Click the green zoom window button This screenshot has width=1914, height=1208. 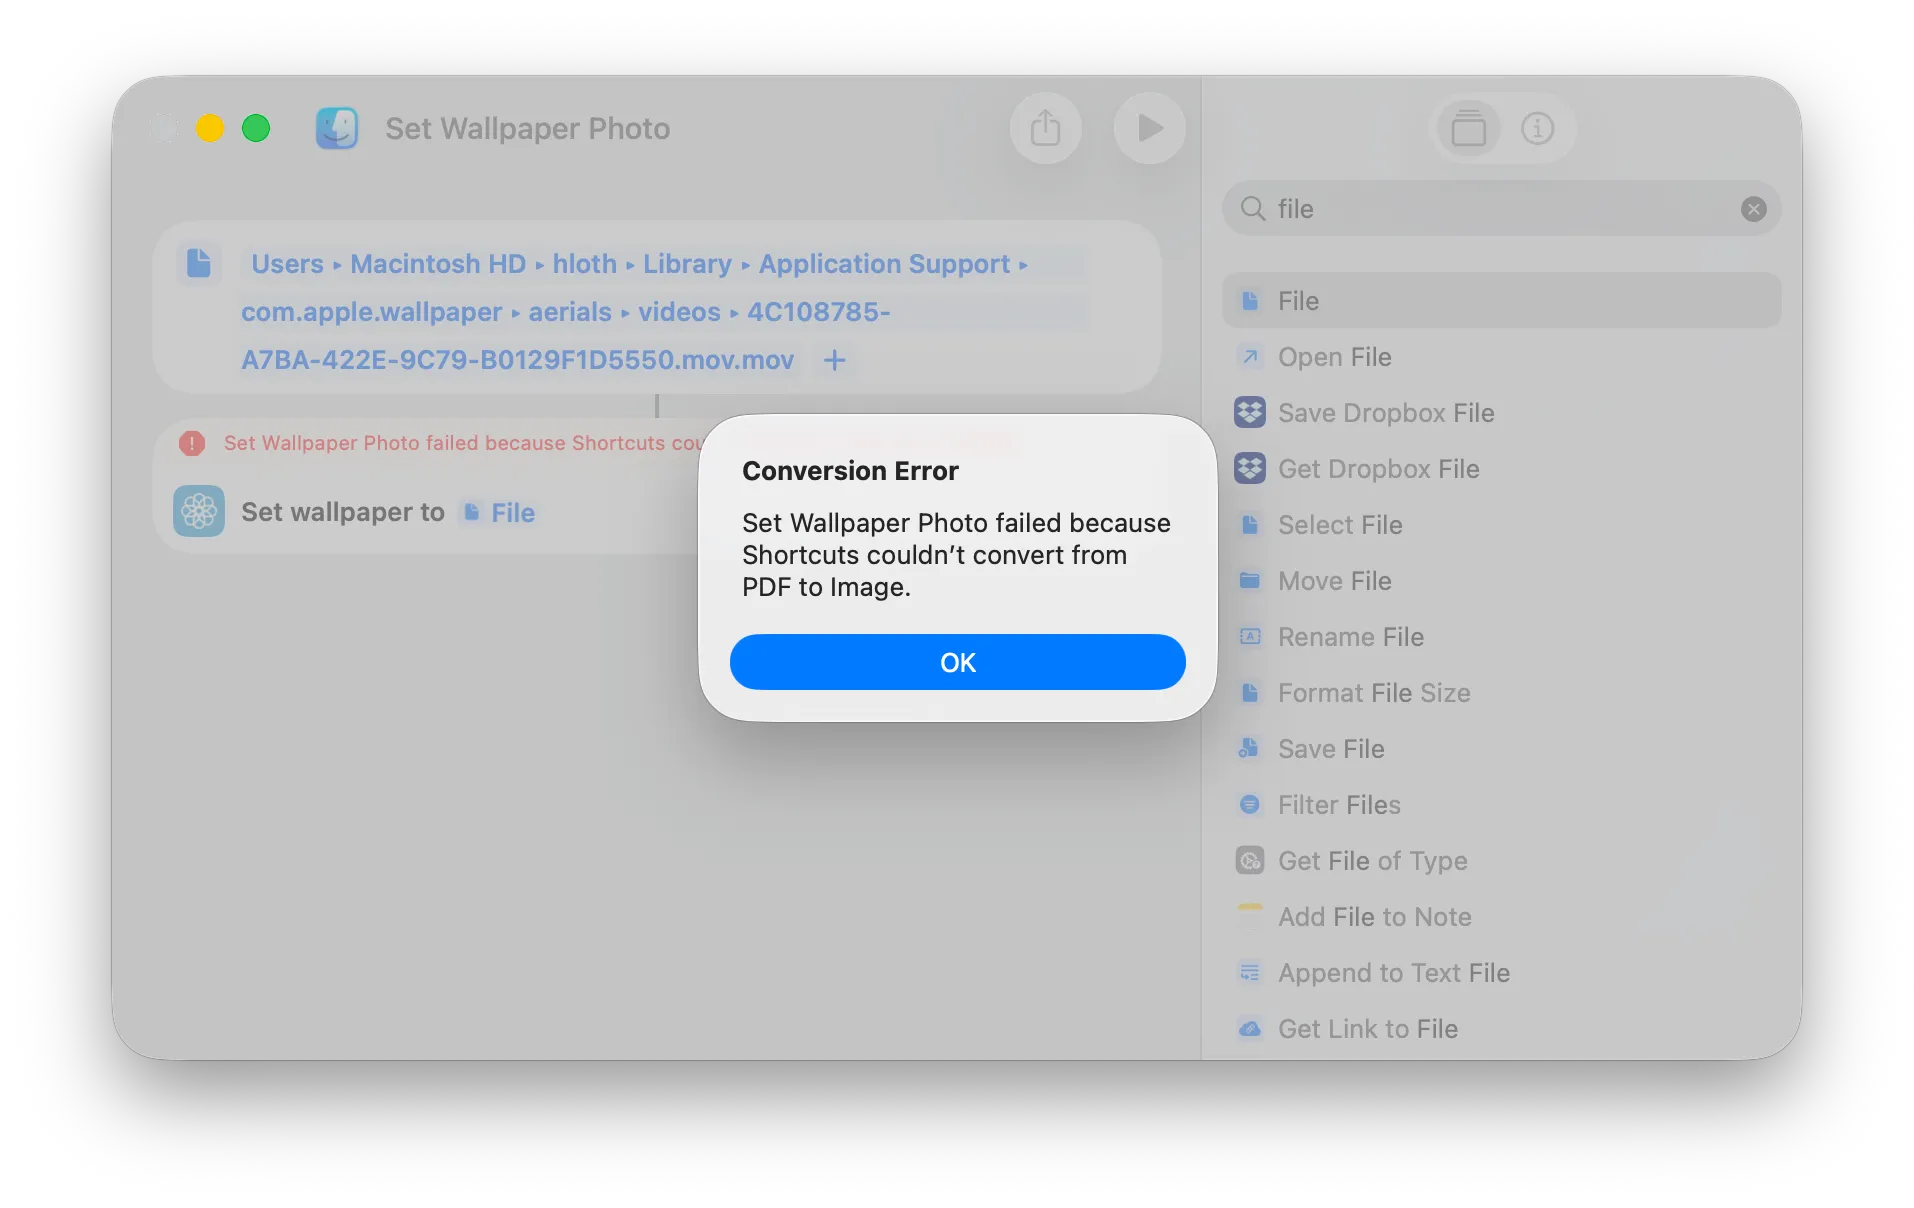[256, 128]
